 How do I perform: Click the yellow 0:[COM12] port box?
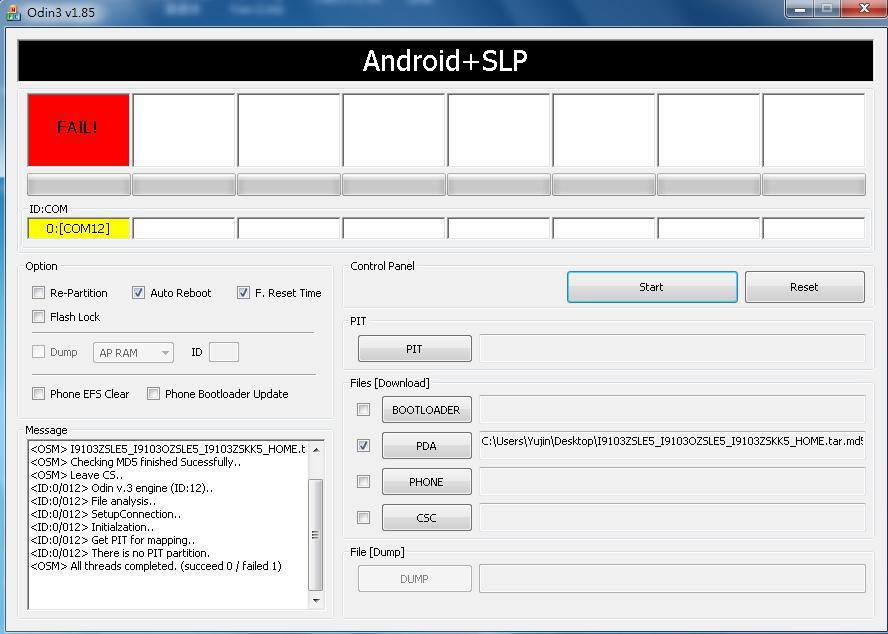78,228
